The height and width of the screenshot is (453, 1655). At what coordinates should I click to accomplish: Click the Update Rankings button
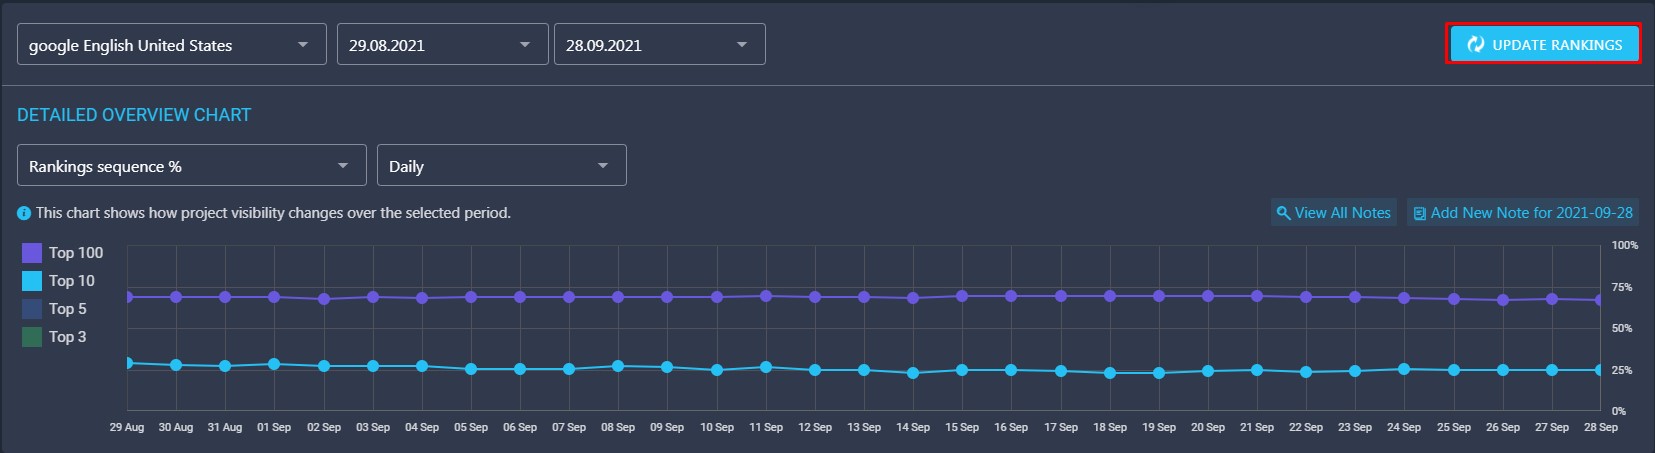pos(1543,44)
